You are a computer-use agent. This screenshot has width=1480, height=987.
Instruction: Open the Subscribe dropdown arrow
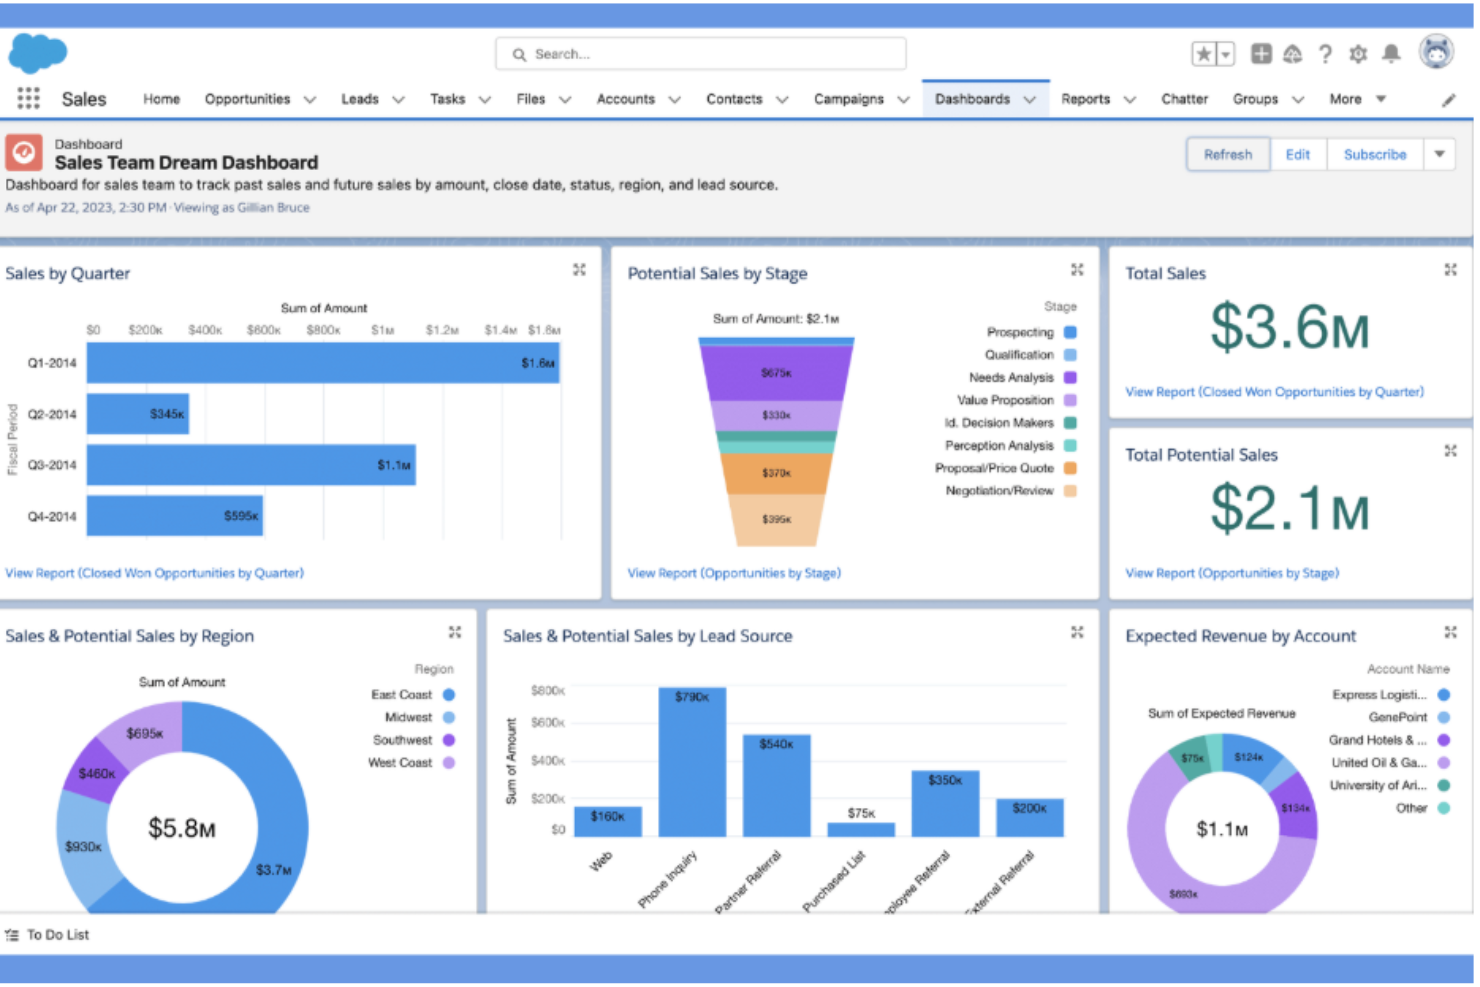tap(1439, 154)
